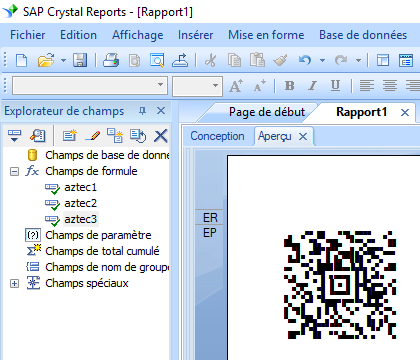Viewport: 420px width, 360px height.
Task: Click the Report Explorer toolbar icon
Action: click(406, 61)
